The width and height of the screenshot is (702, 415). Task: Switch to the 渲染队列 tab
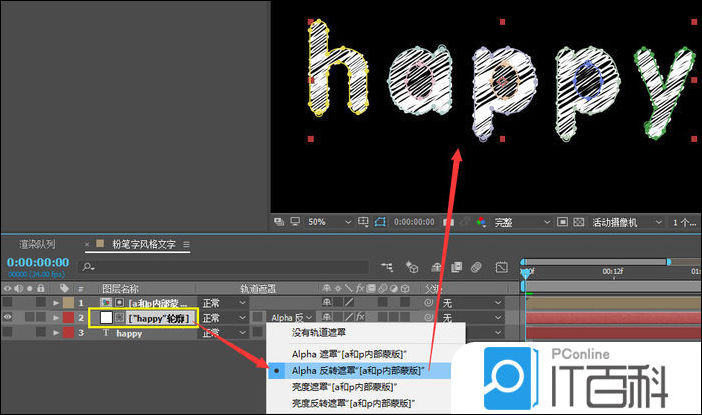coord(38,244)
